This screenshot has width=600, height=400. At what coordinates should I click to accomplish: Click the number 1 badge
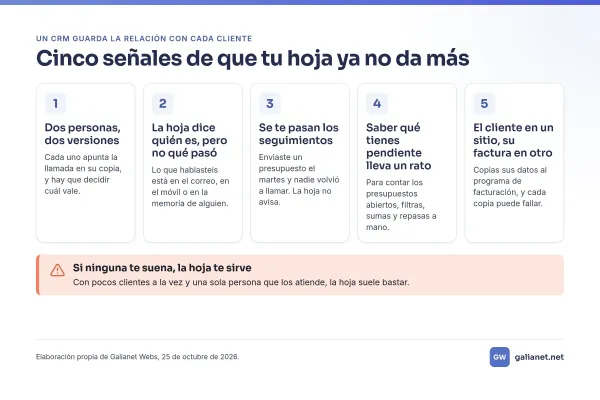click(x=55, y=103)
